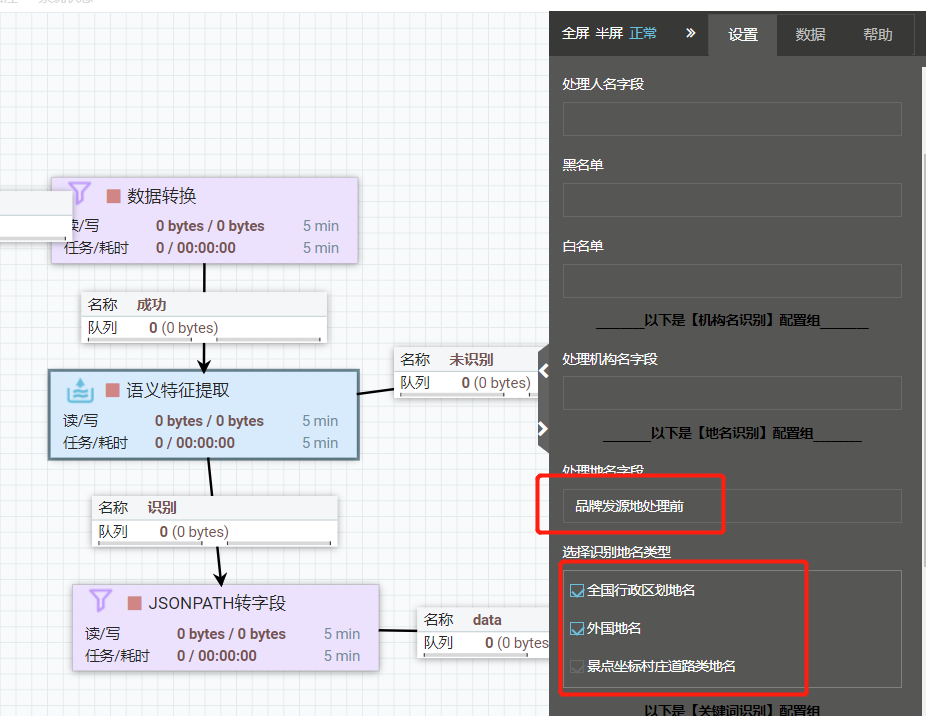926x716 pixels.
Task: Set panel to 正常 size
Action: pyautogui.click(x=643, y=33)
